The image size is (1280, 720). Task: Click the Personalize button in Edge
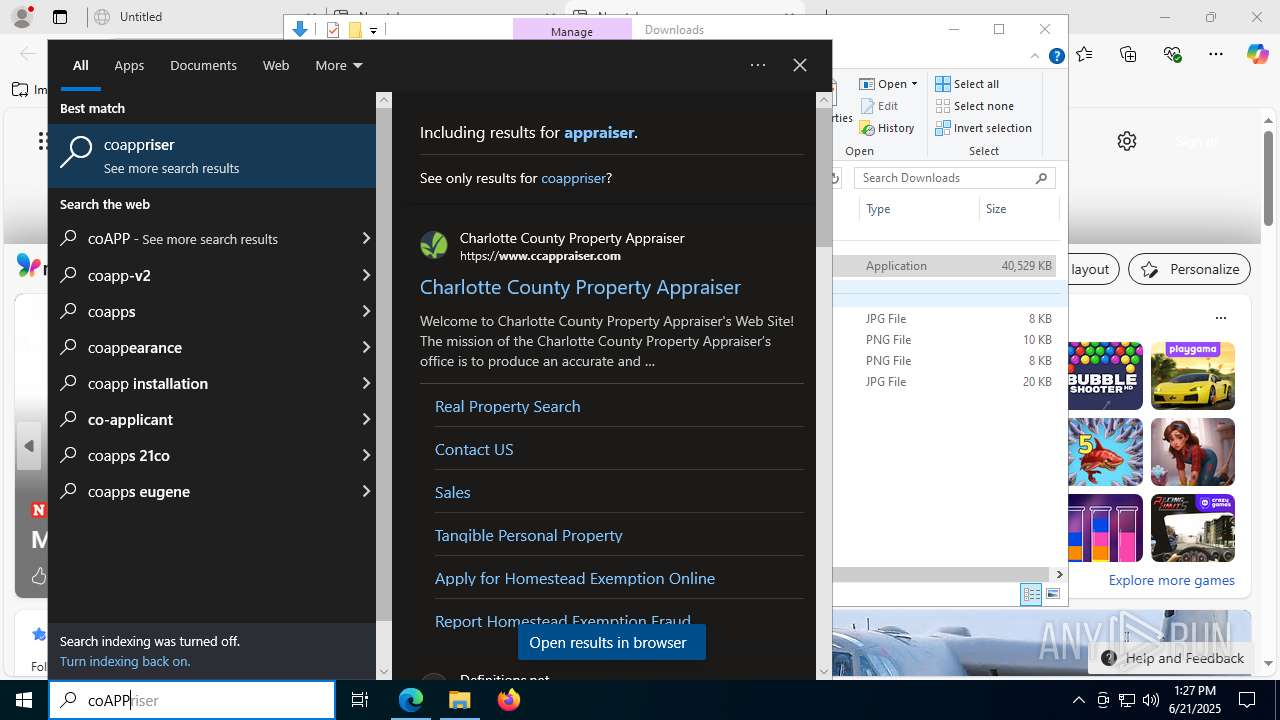pyautogui.click(x=1190, y=269)
